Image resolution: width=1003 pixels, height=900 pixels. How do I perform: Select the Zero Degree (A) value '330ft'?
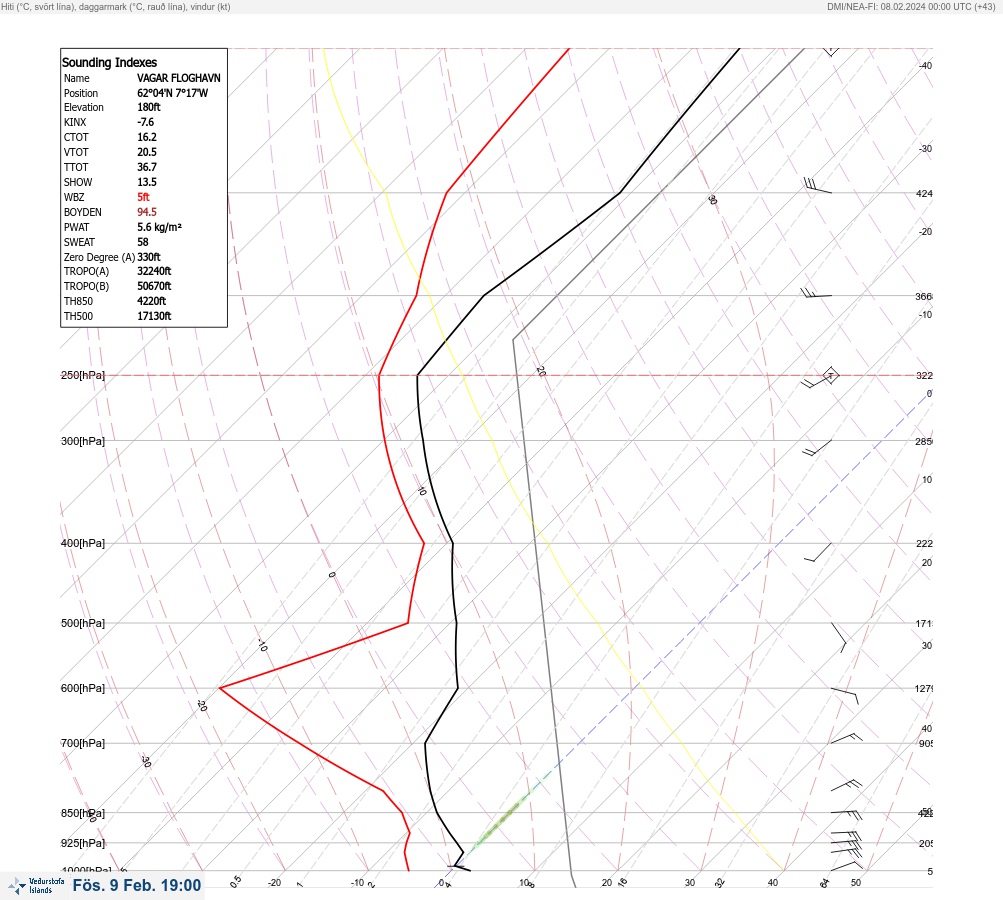pos(148,257)
